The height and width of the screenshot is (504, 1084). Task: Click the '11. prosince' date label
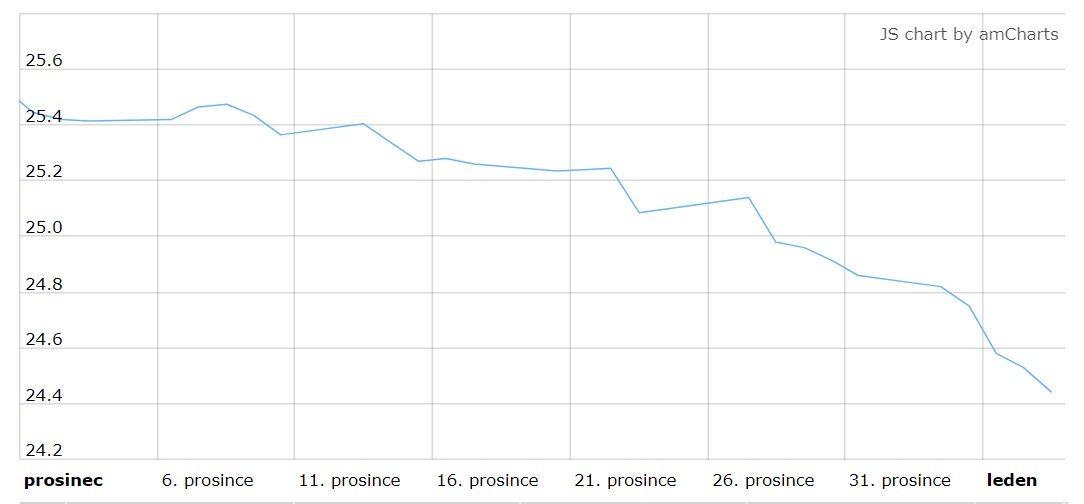tap(349, 480)
